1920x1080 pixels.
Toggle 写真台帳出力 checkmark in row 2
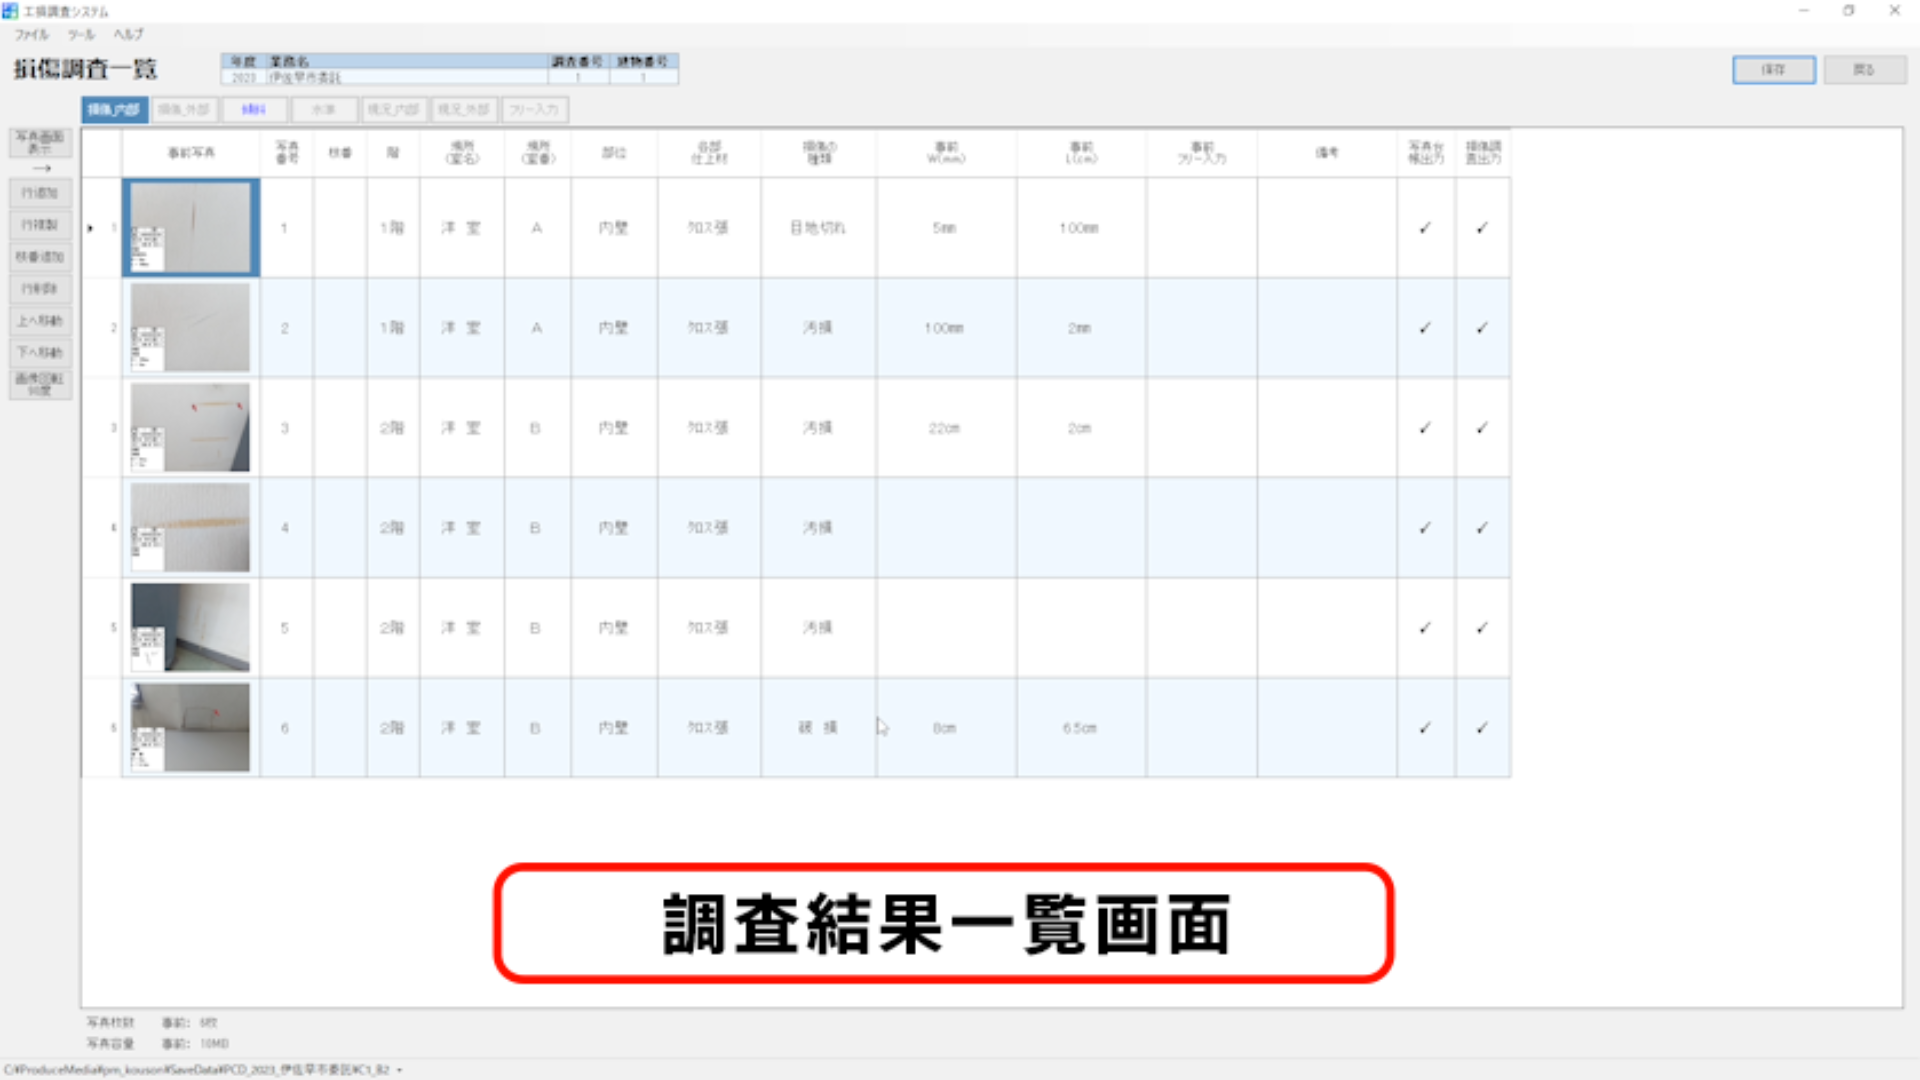pos(1425,328)
